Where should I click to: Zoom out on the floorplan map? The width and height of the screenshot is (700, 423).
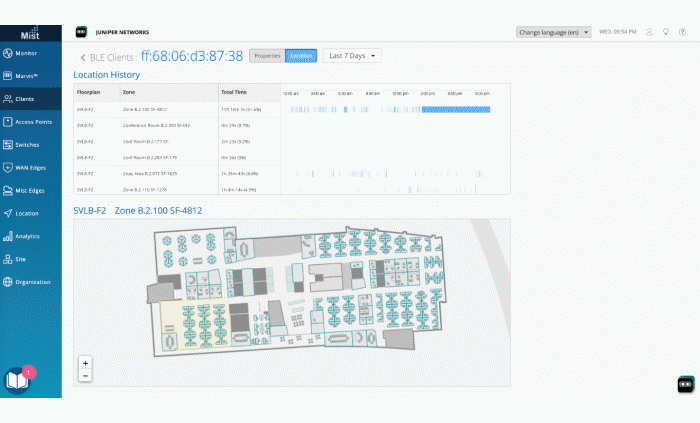pyautogui.click(x=85, y=376)
